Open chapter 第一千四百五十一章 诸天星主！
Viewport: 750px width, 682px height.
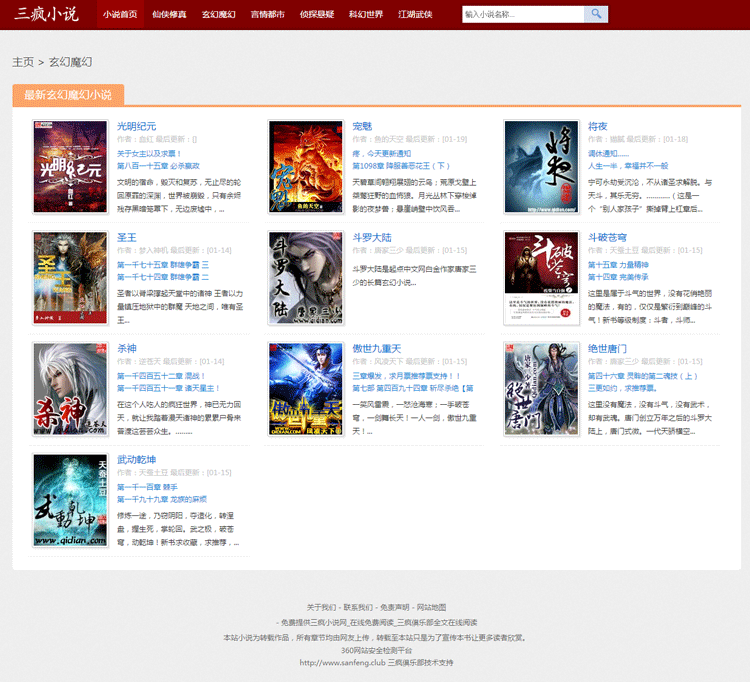pos(168,388)
